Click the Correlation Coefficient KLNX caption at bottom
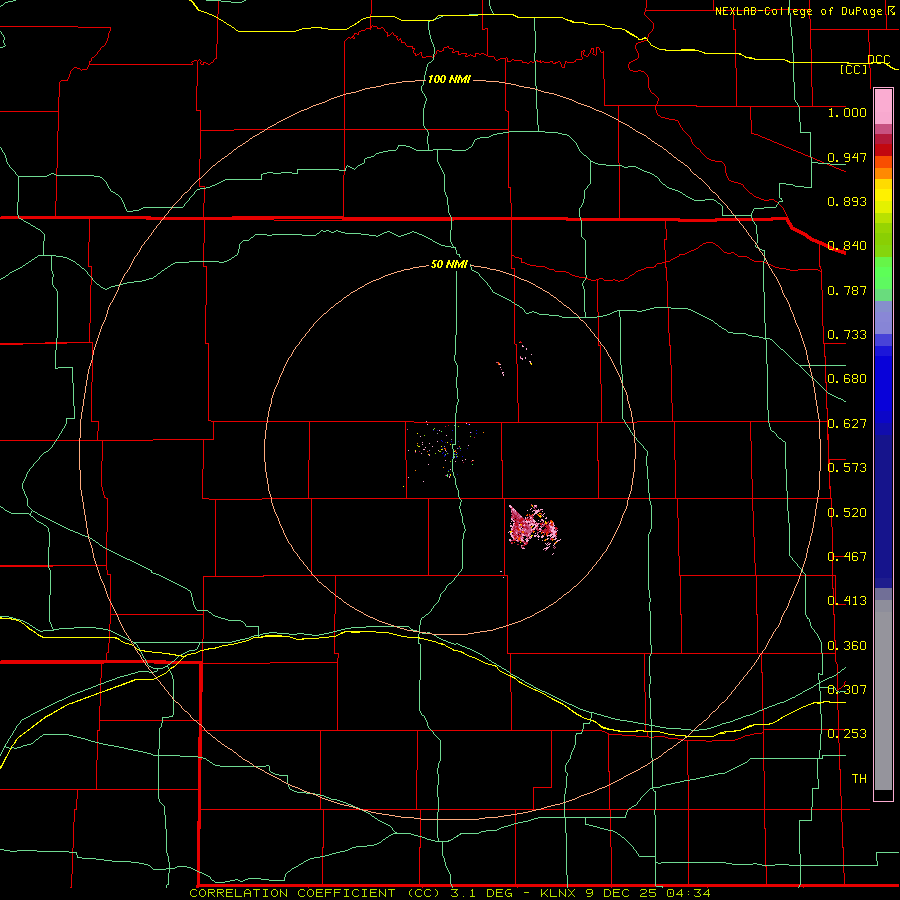The width and height of the screenshot is (900, 900). pos(450,893)
